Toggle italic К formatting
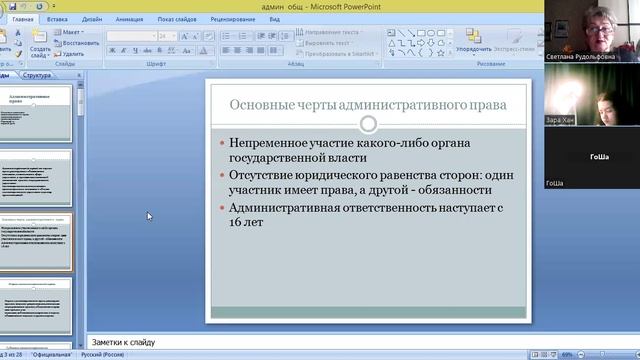The width and height of the screenshot is (640, 360). pyautogui.click(x=123, y=51)
